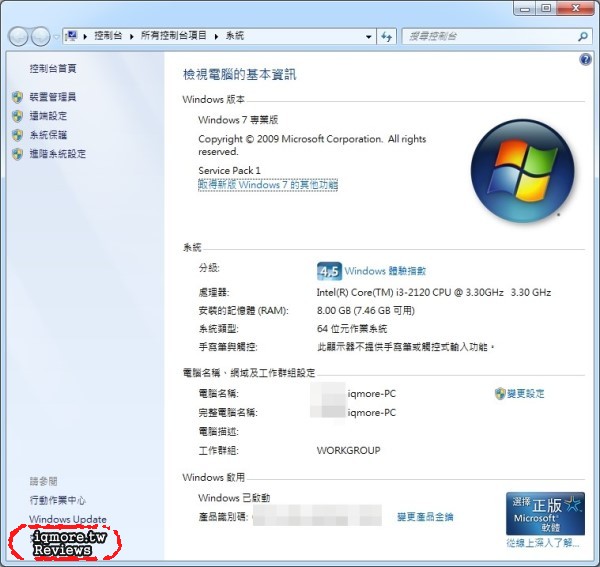Click shield icon beside 變更設定
Image resolution: width=600 pixels, height=567 pixels.
tap(500, 393)
